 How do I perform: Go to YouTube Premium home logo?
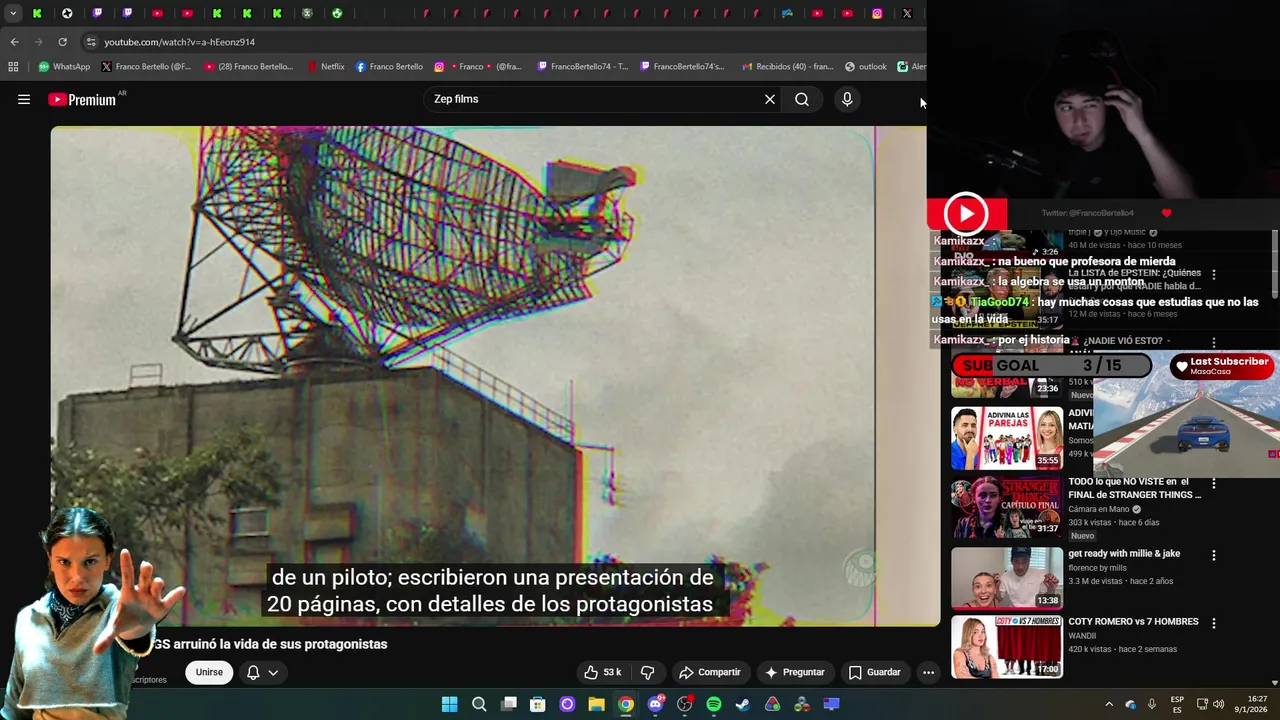(x=84, y=99)
